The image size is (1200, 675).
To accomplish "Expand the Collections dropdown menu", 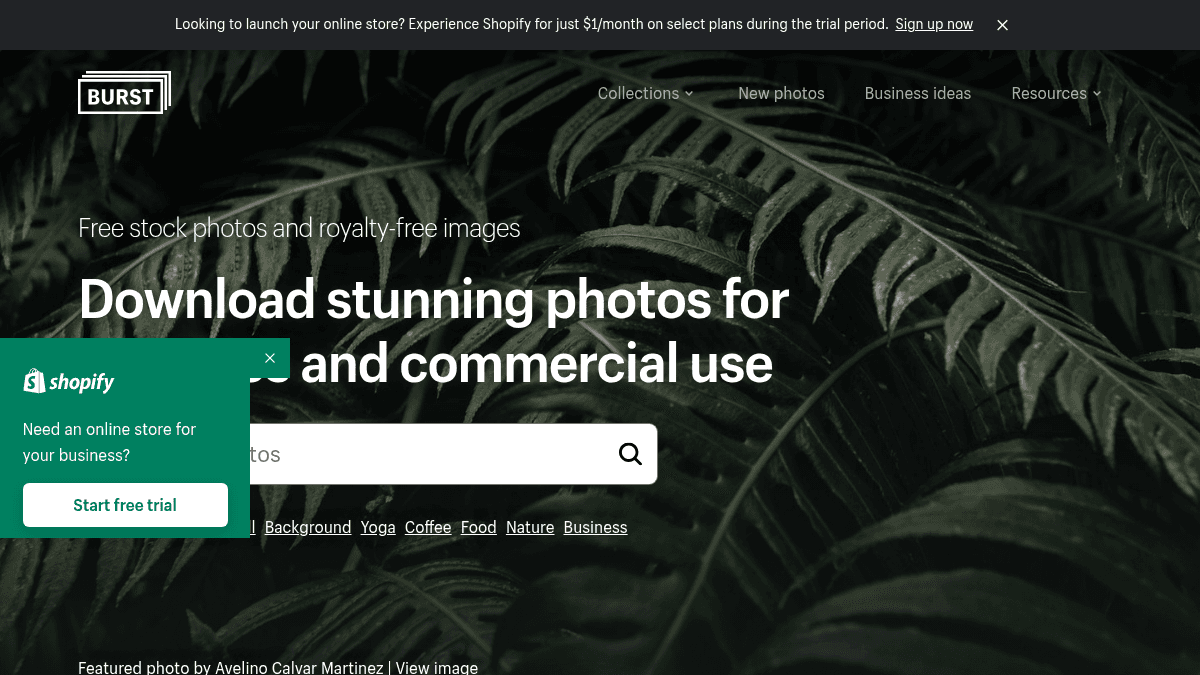I will [646, 93].
